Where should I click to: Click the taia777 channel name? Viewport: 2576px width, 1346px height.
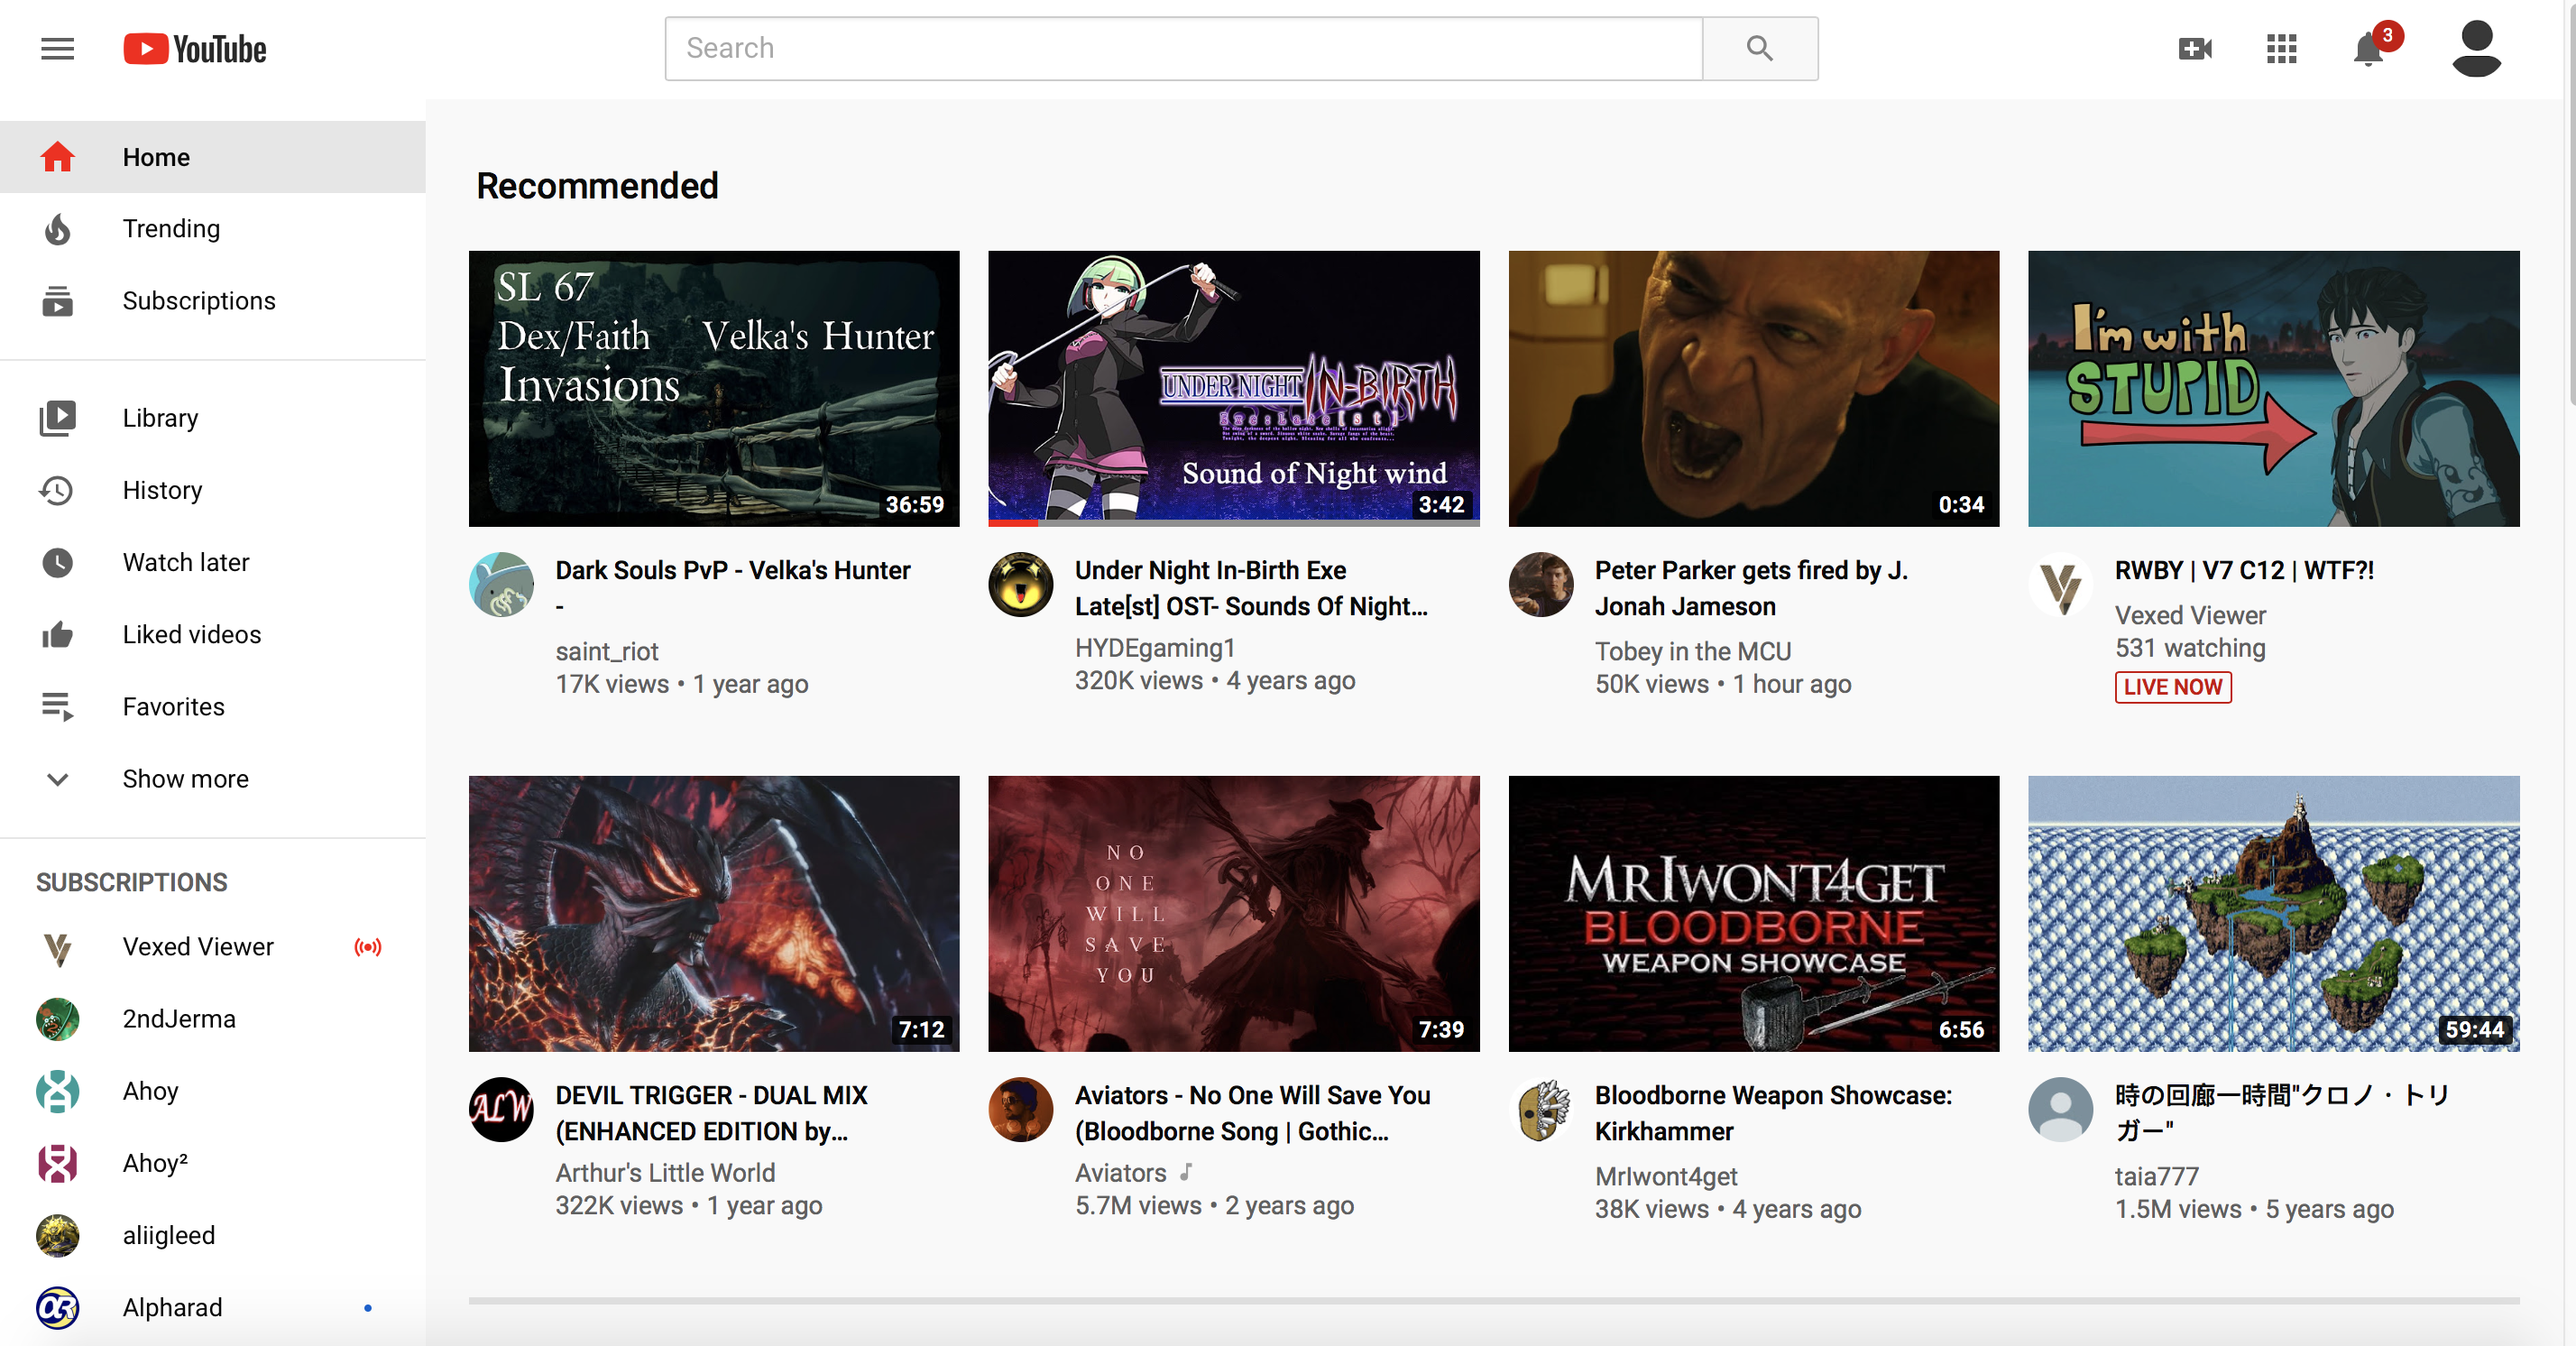2156,1176
